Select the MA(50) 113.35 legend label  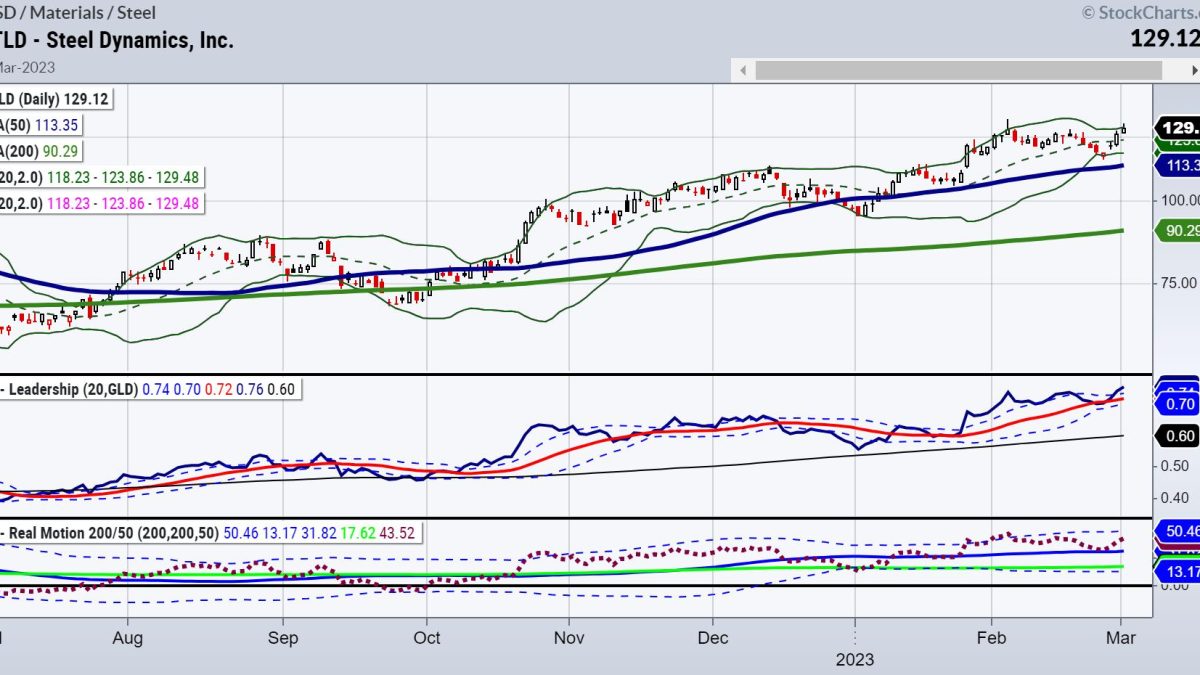click(x=40, y=125)
